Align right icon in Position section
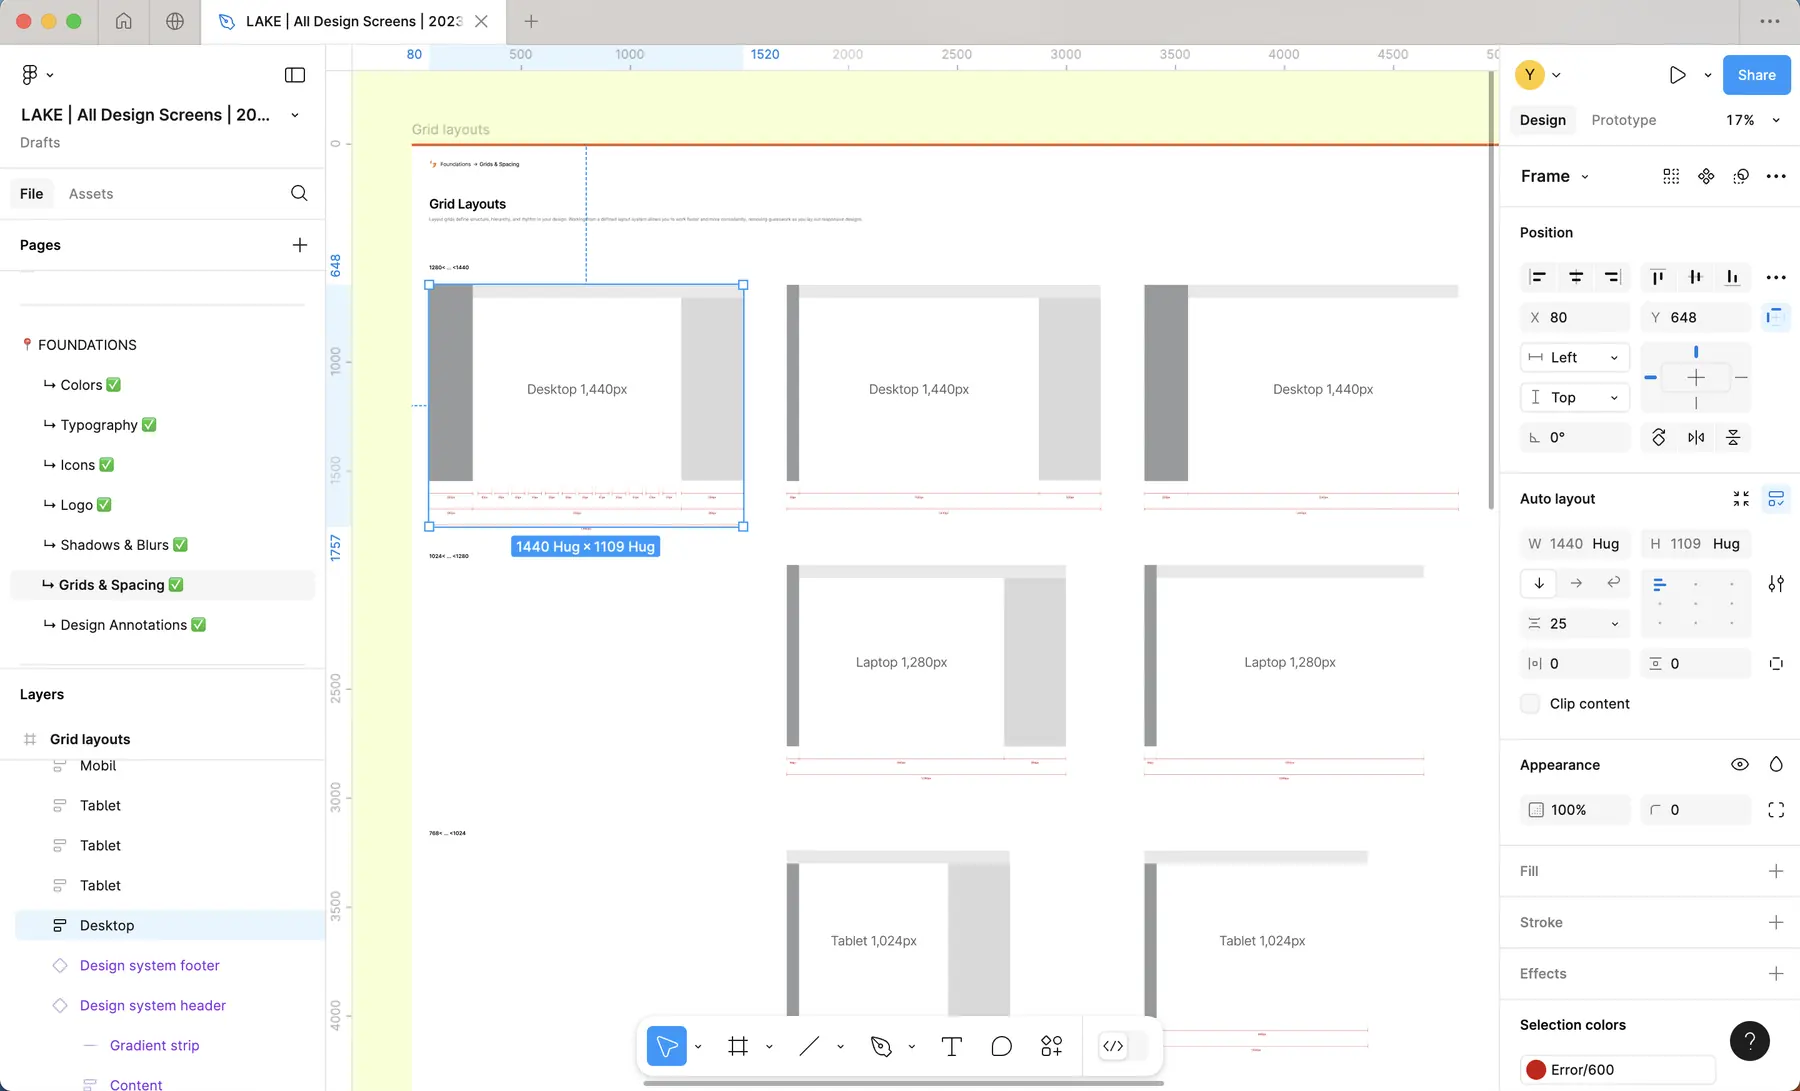The height and width of the screenshot is (1091, 1800). pos(1612,277)
